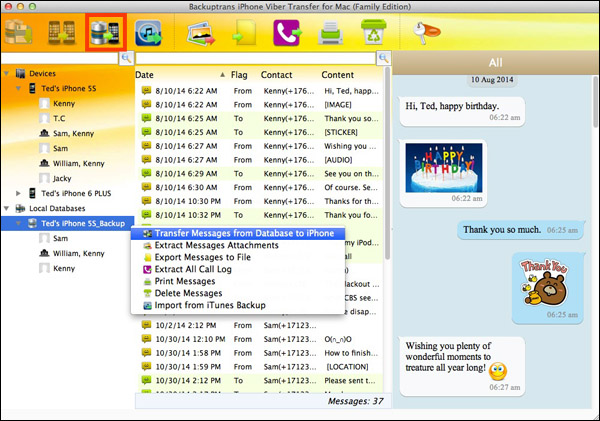This screenshot has height=421, width=600.
Task: Click the key registration icon
Action: [x=427, y=32]
